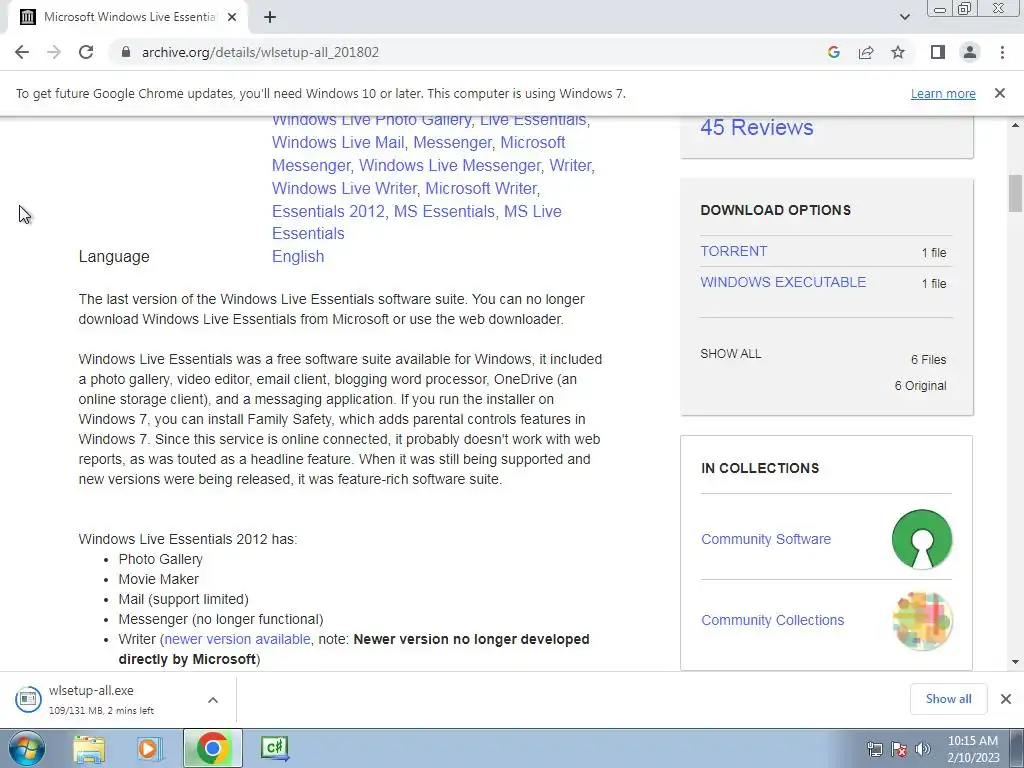Bookmark this page with the star icon
The image size is (1024, 768).
(x=898, y=52)
